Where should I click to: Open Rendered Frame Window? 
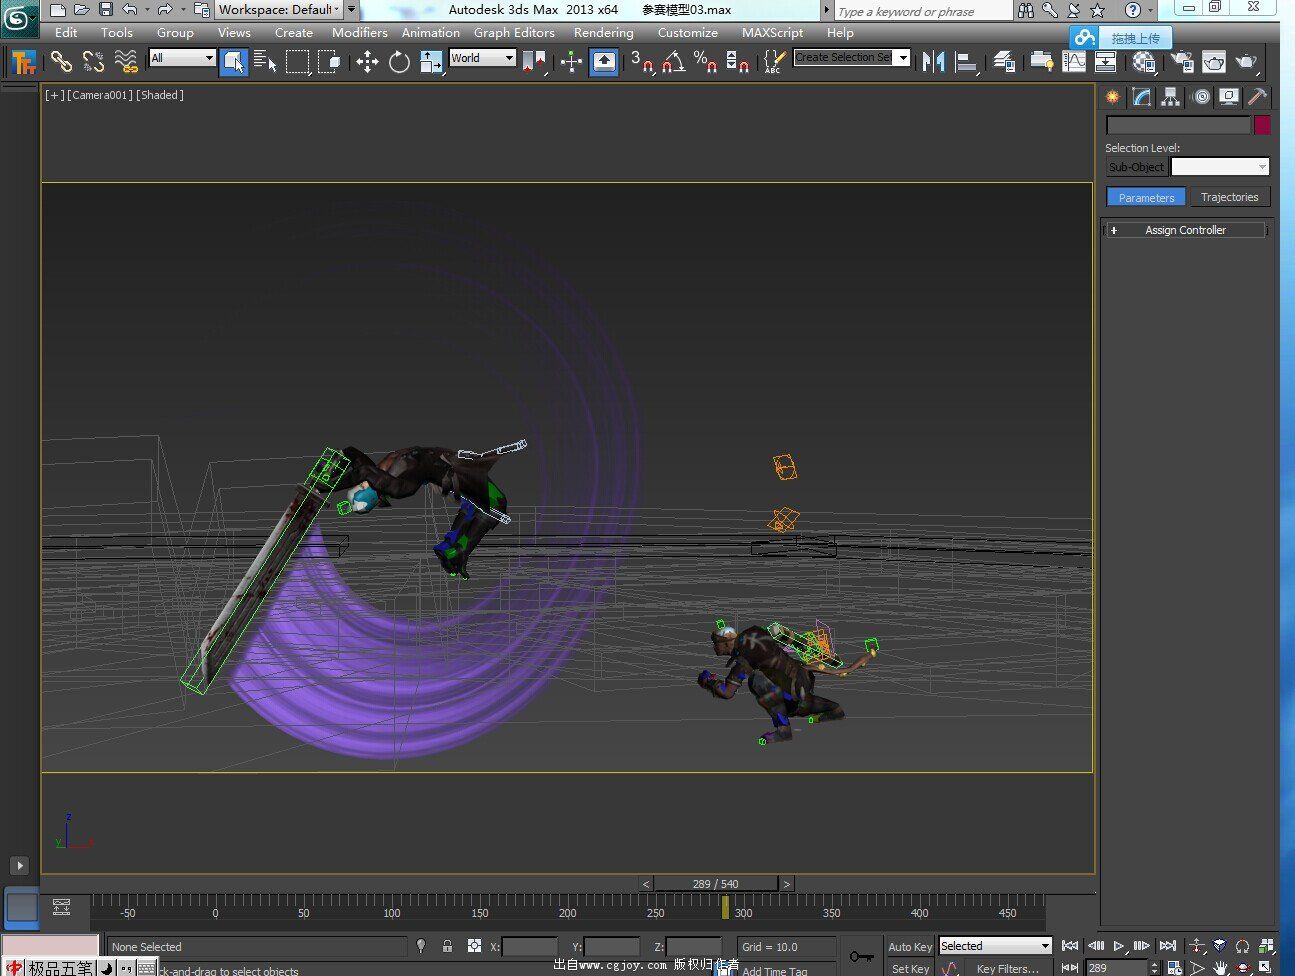click(x=1214, y=62)
